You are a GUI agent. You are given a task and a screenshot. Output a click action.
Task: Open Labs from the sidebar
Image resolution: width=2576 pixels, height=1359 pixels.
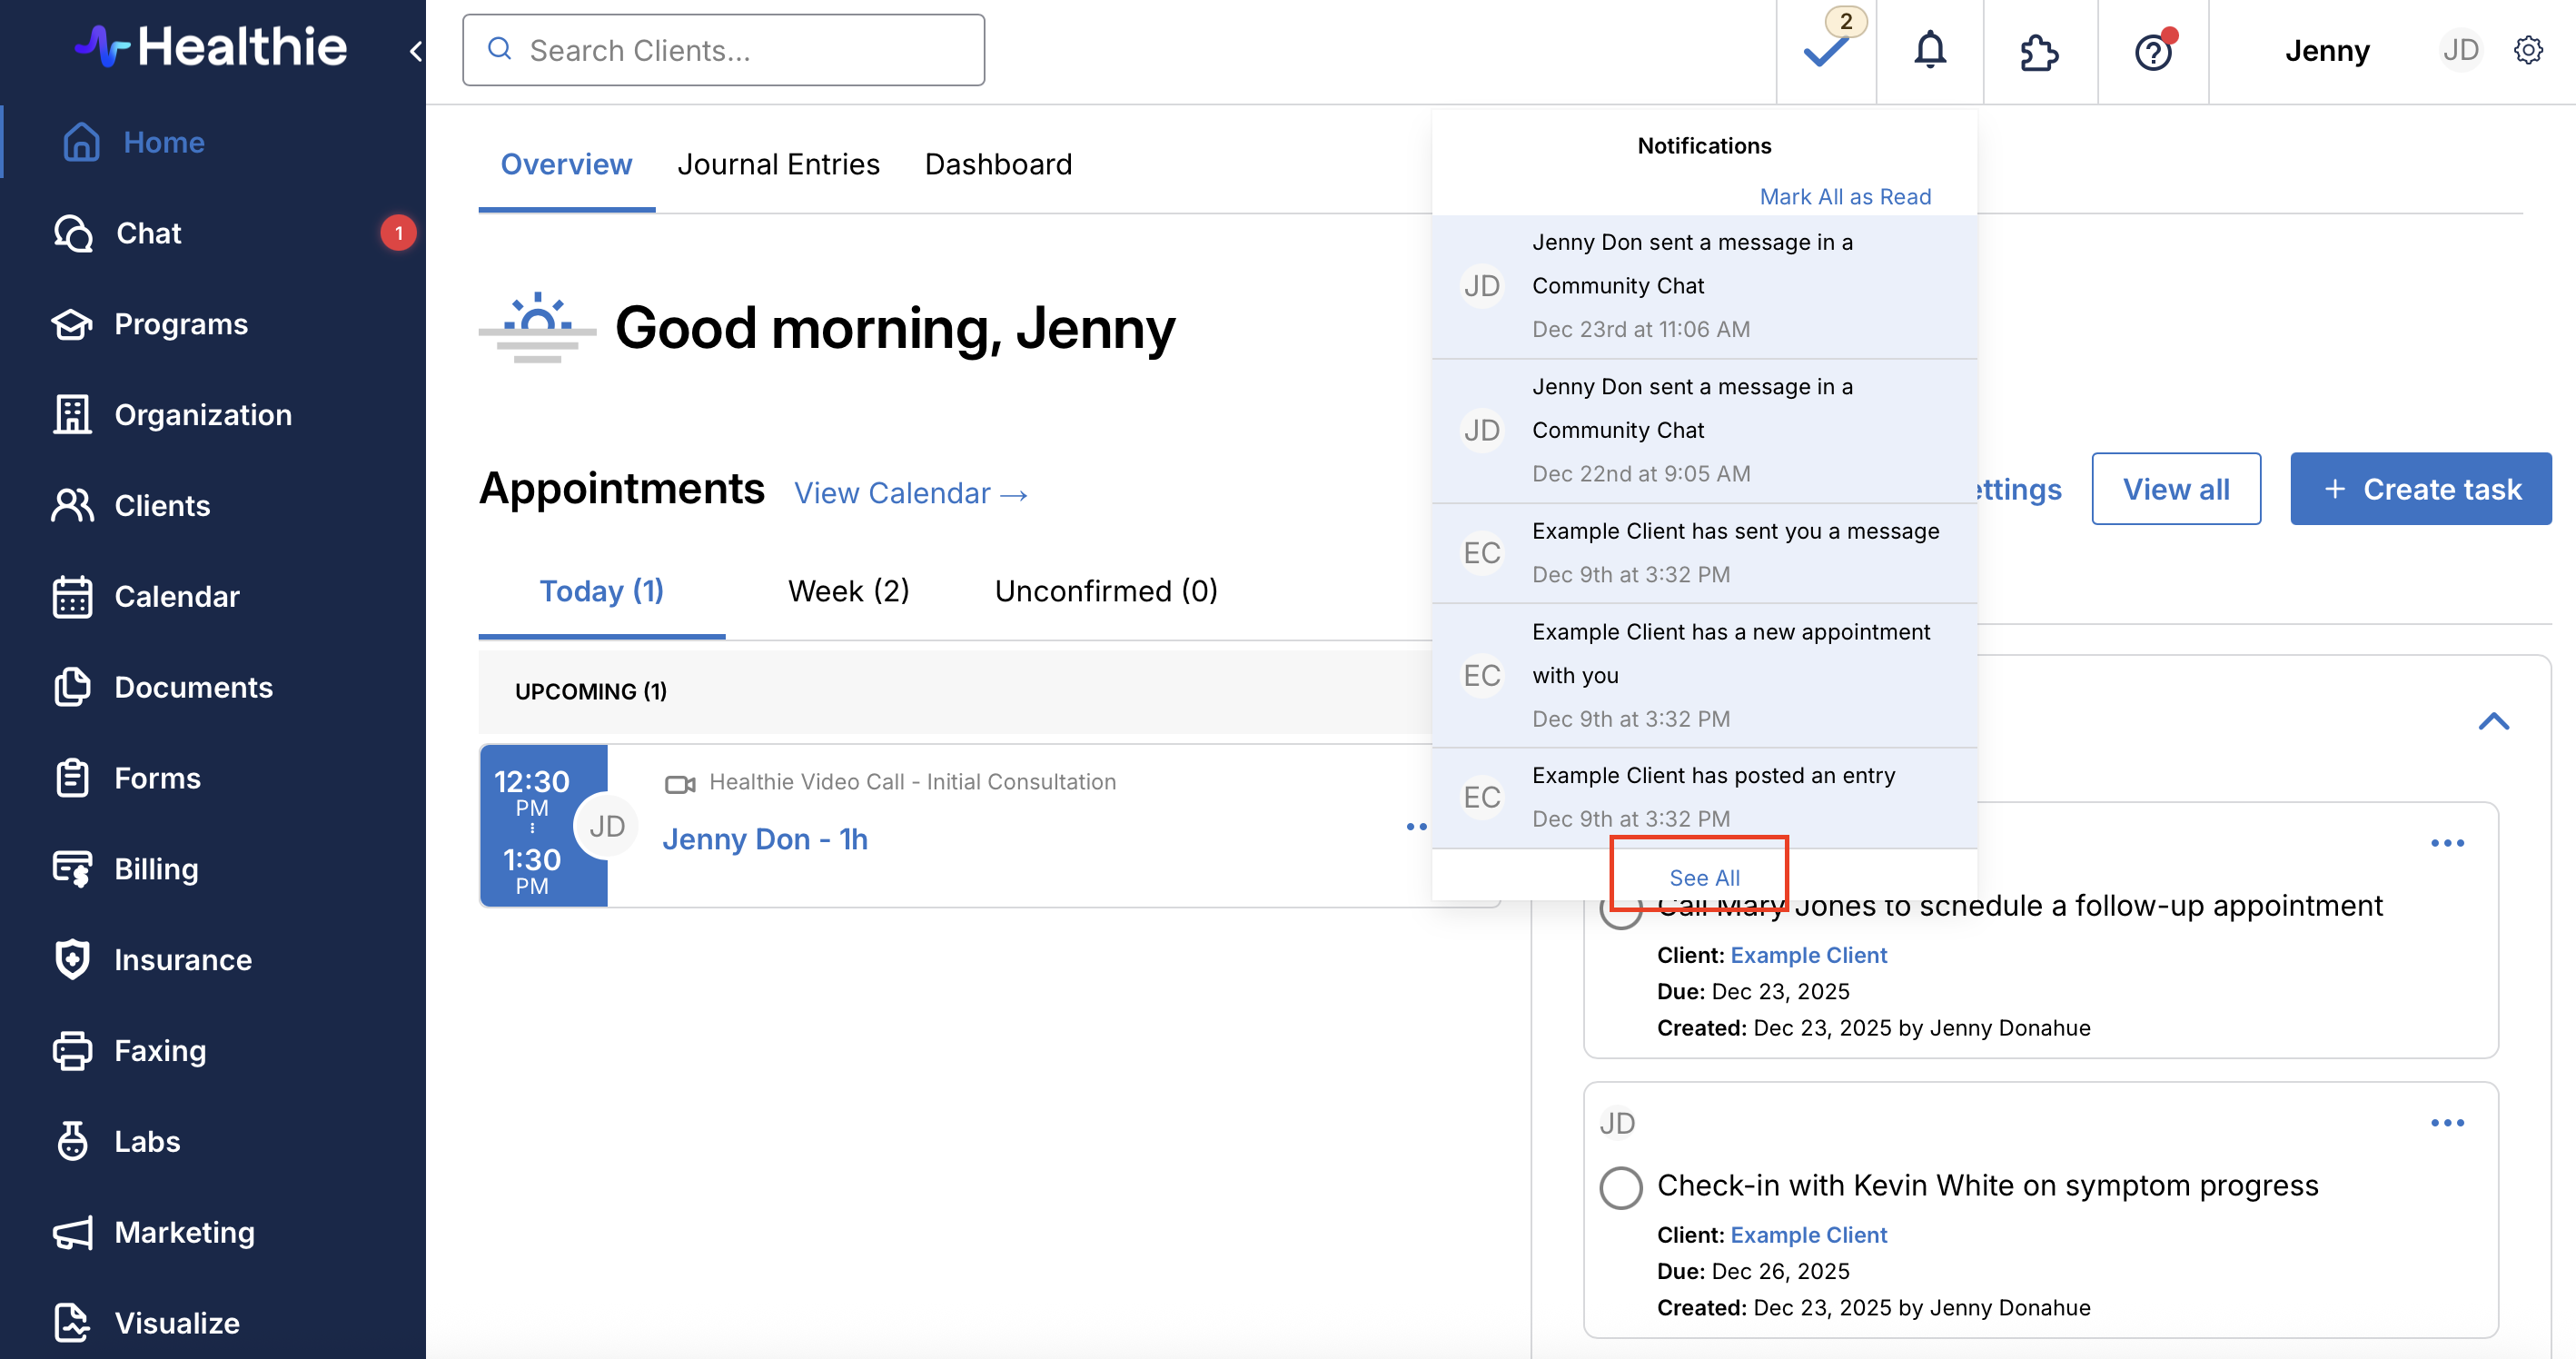147,1141
